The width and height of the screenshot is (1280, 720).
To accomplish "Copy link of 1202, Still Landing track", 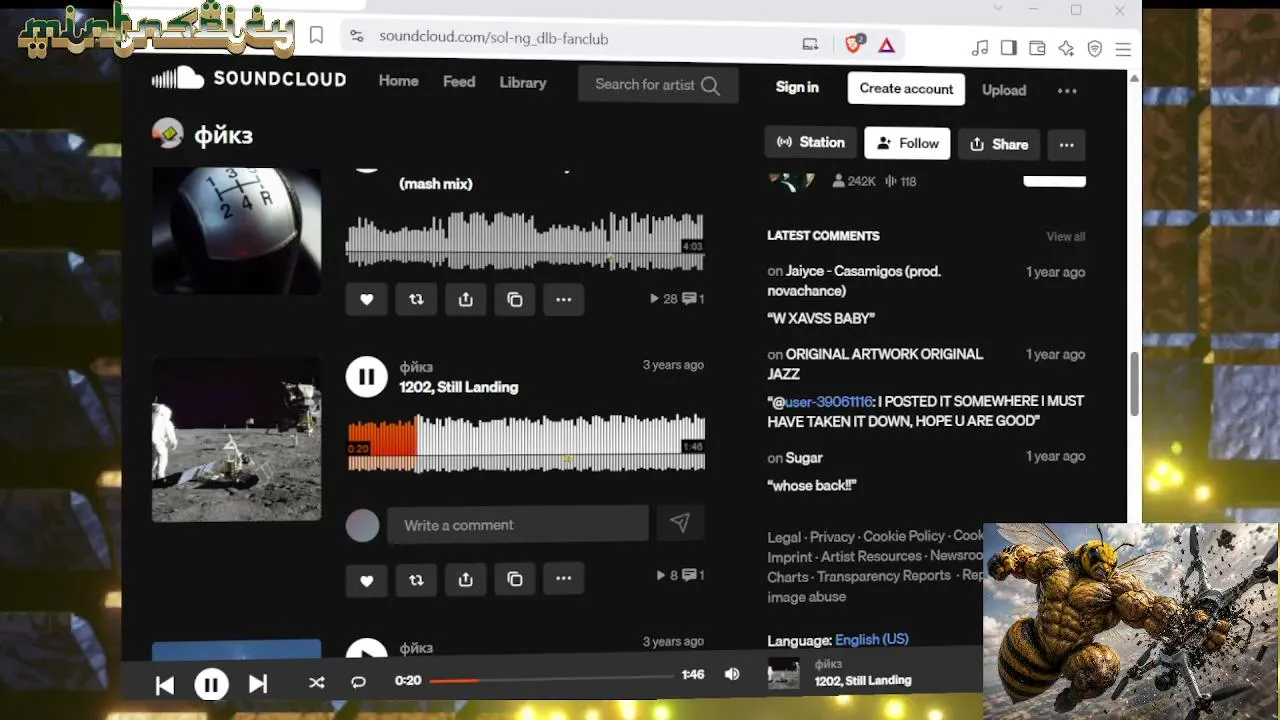I will pyautogui.click(x=514, y=578).
